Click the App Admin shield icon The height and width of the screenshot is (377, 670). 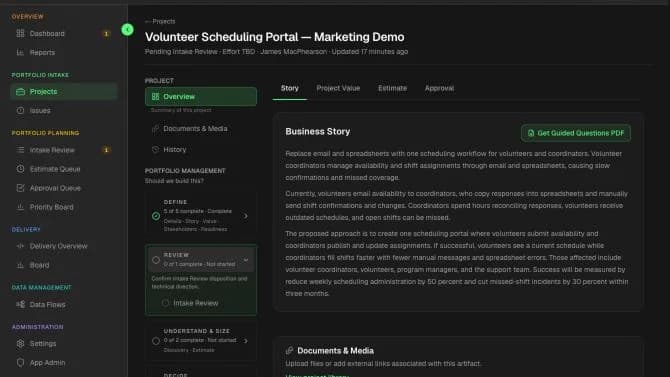[20, 362]
